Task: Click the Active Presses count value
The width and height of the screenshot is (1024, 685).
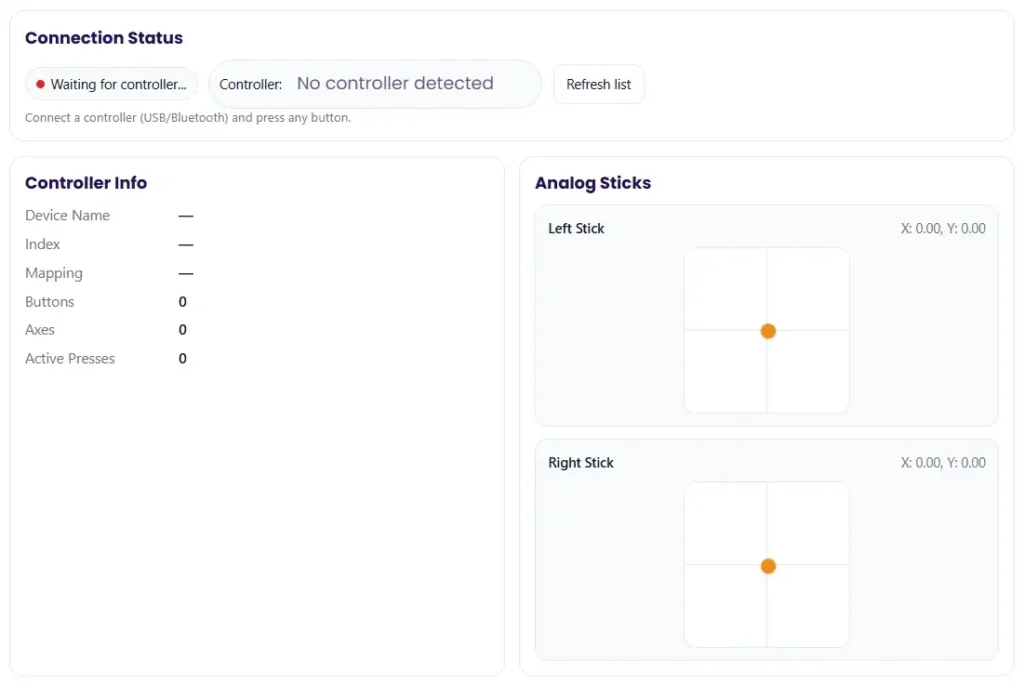Action: tap(182, 359)
